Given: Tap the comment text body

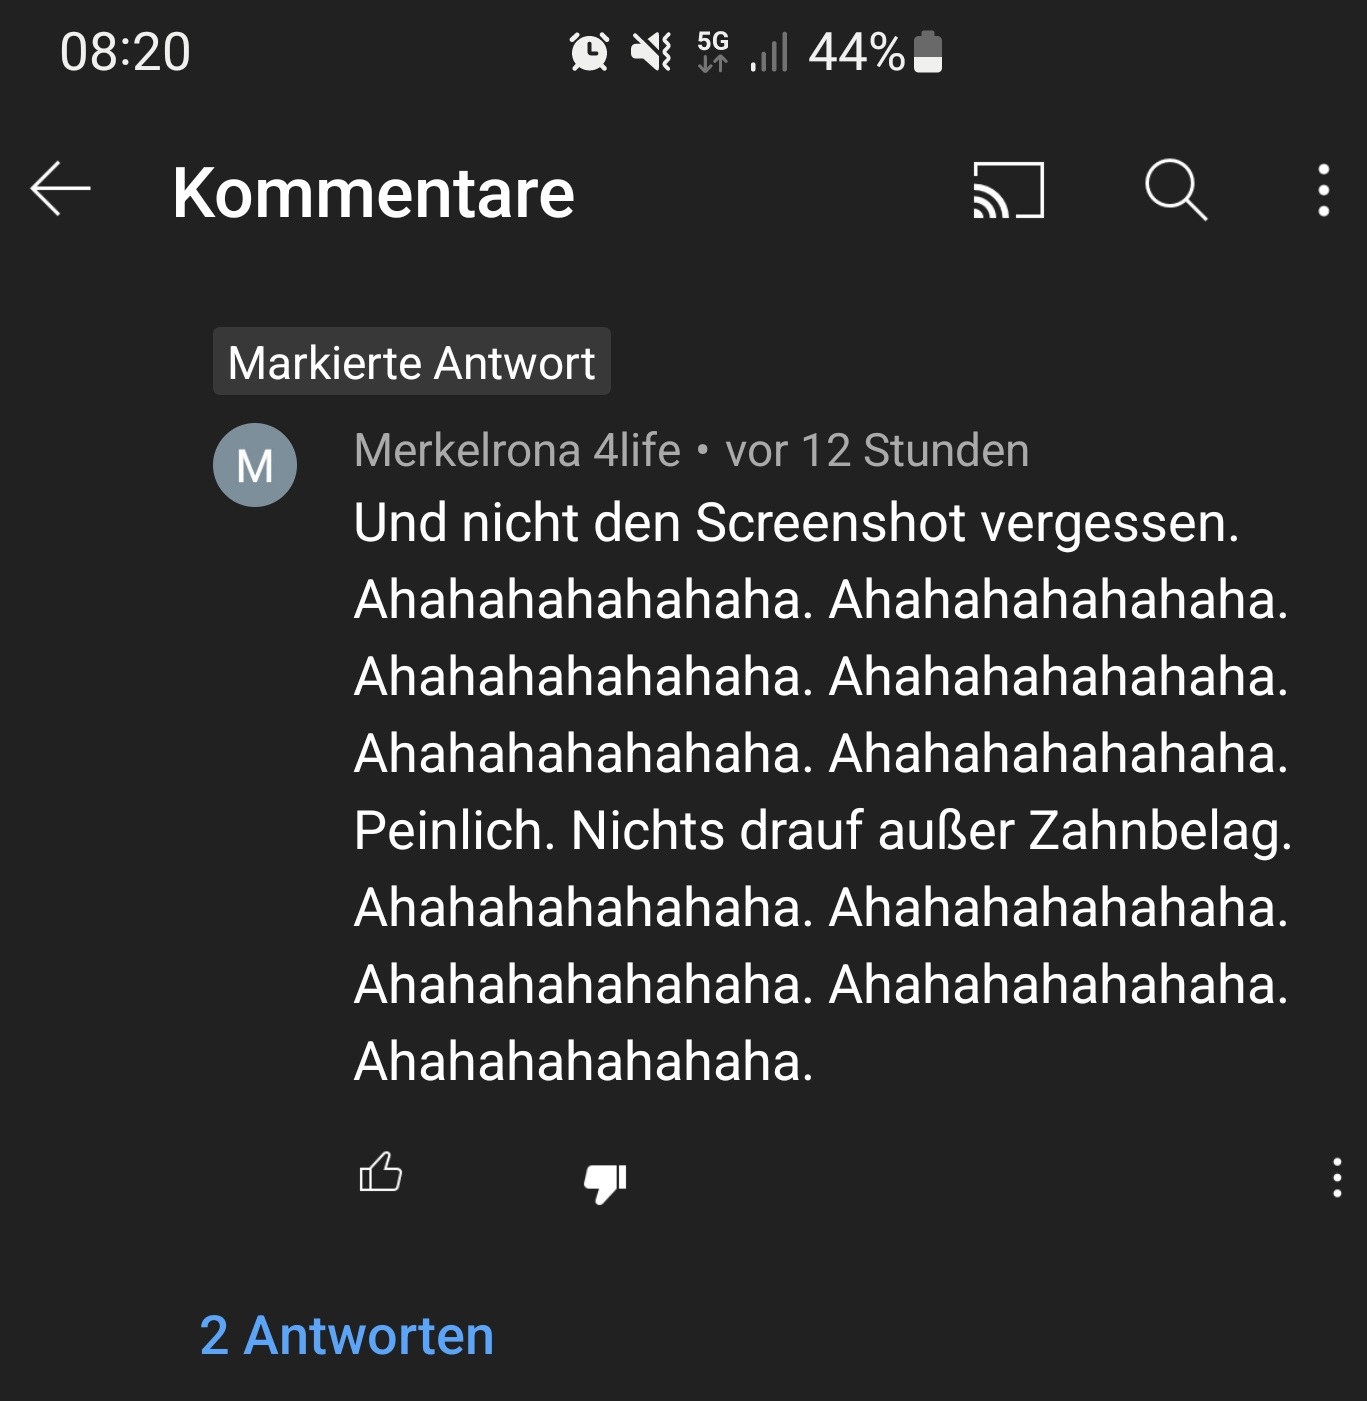Looking at the screenshot, I should [823, 792].
